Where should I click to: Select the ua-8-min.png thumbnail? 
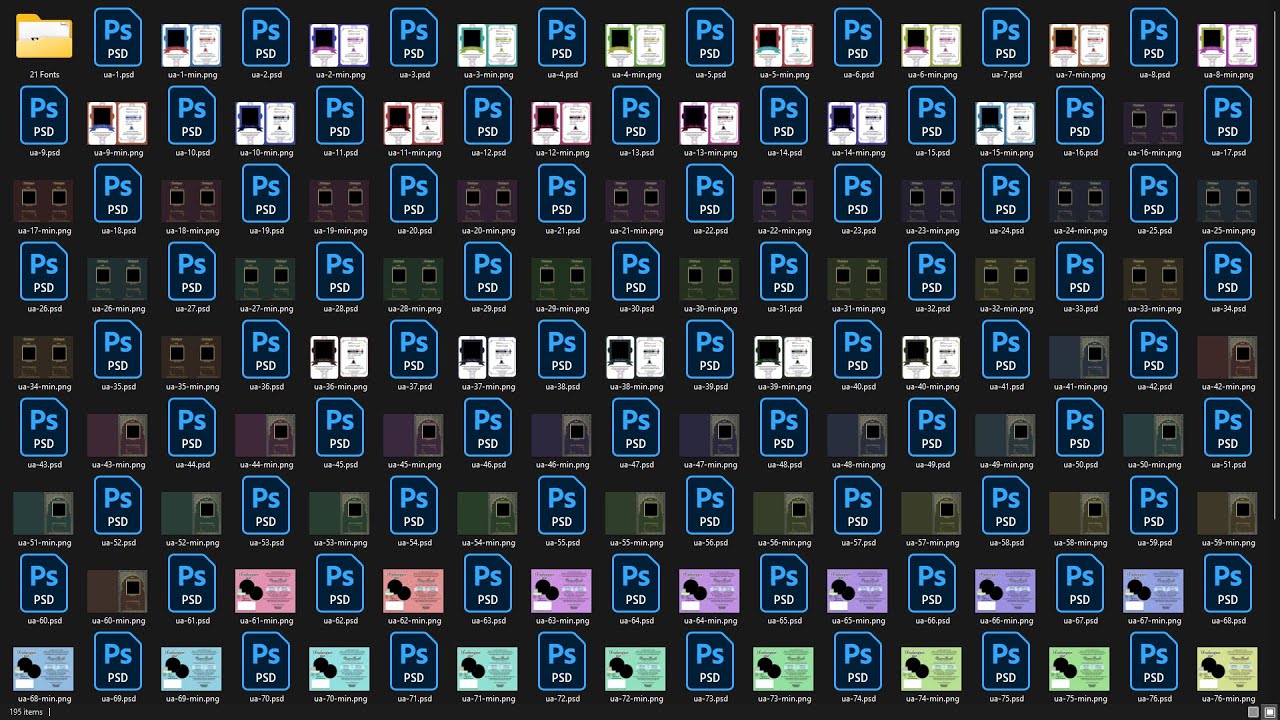[x=1228, y=46]
